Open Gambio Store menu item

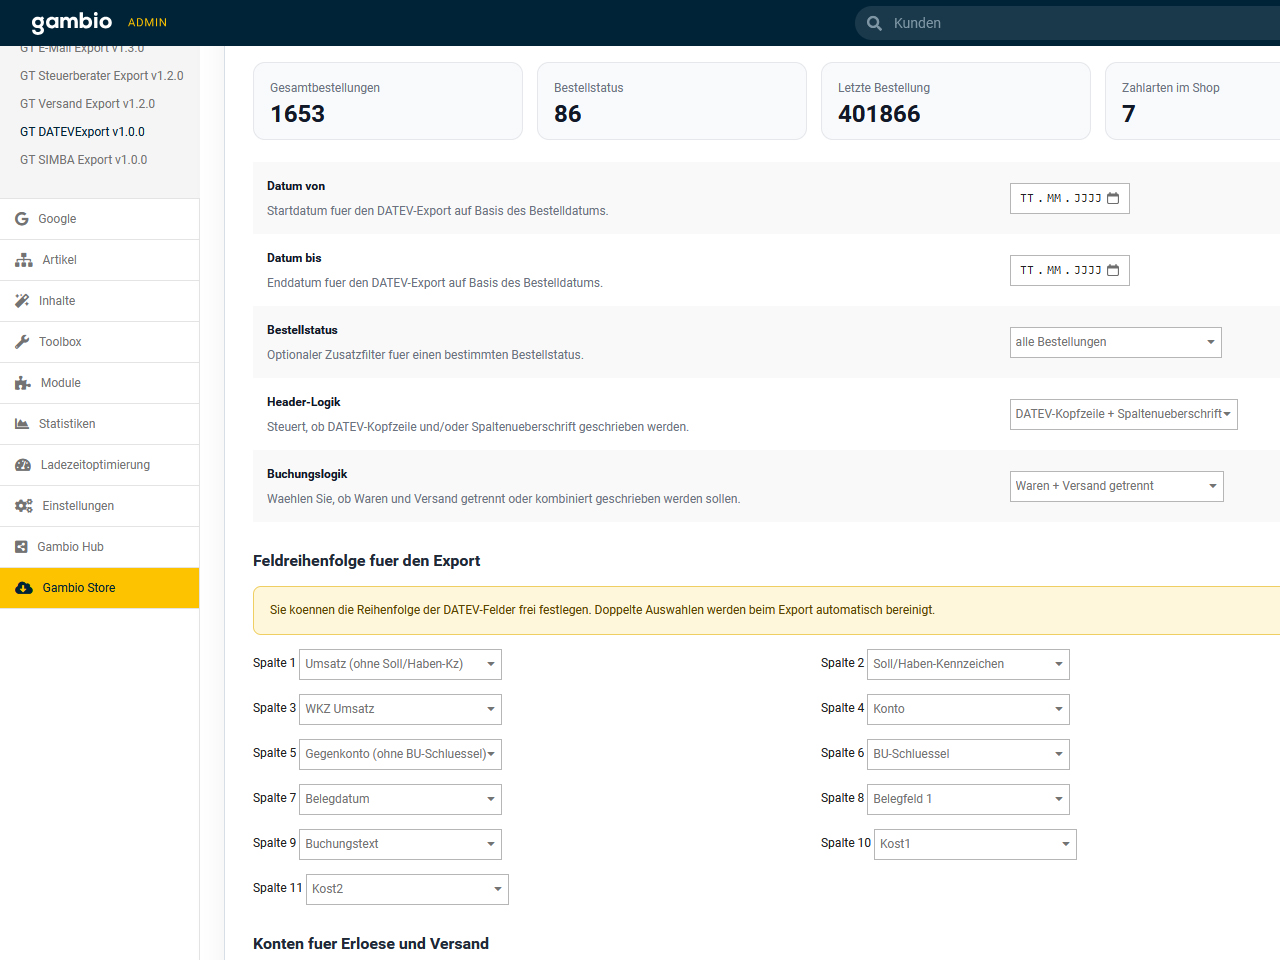click(x=79, y=588)
